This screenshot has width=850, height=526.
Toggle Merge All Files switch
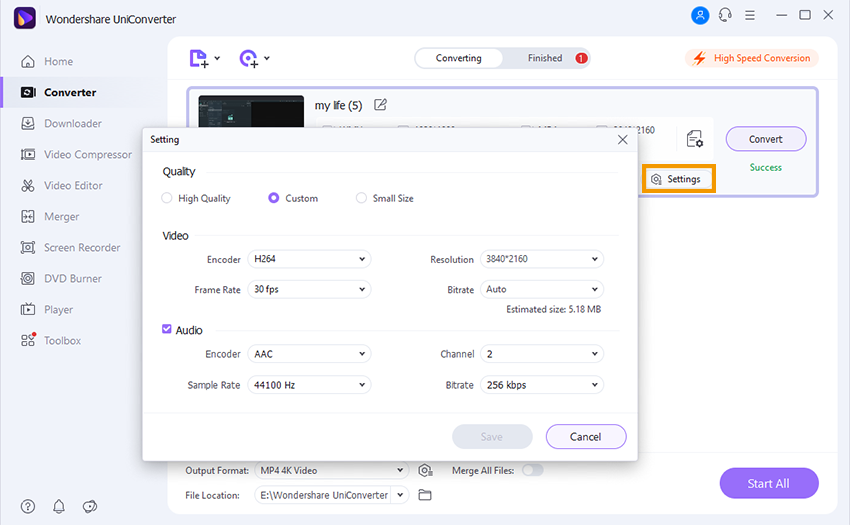(x=532, y=470)
